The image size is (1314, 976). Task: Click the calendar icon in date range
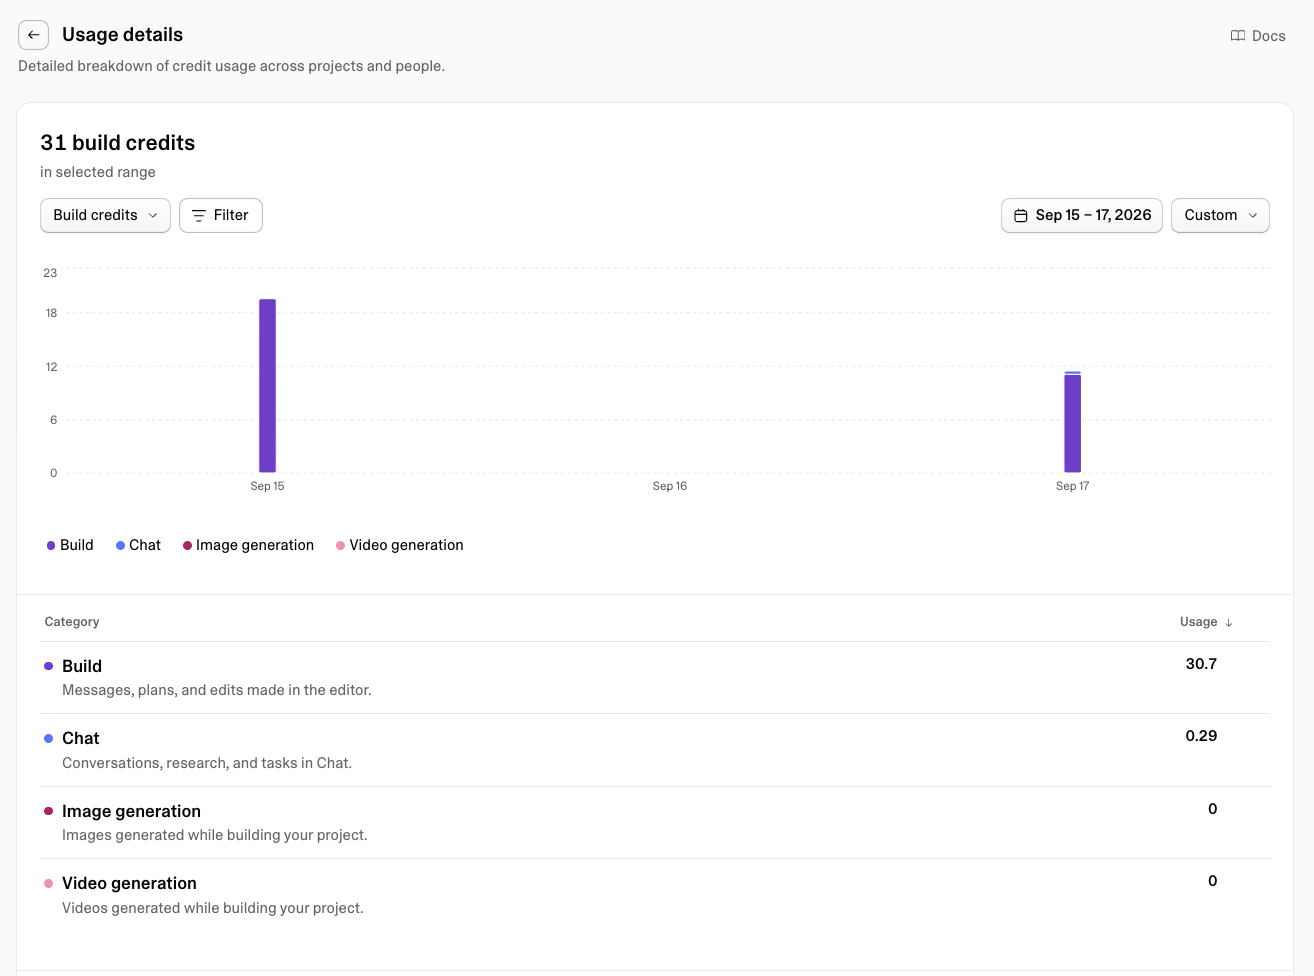1021,215
